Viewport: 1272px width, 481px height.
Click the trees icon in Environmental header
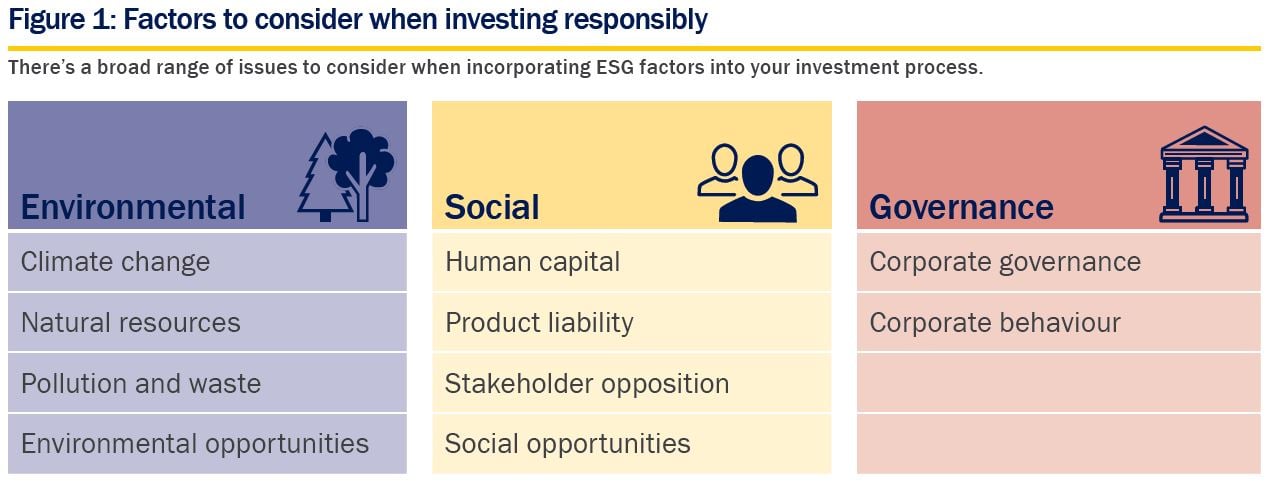pyautogui.click(x=346, y=175)
